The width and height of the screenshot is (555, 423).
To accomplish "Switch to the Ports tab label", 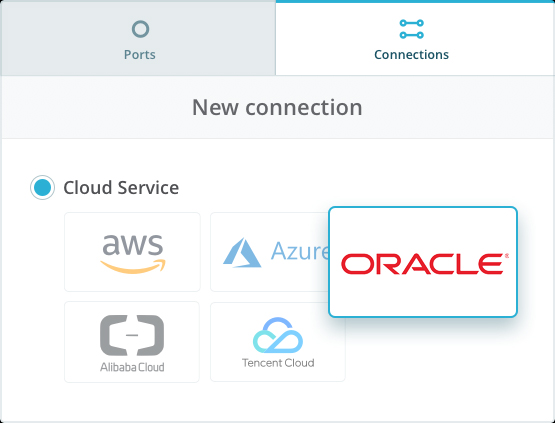I will pos(139,55).
